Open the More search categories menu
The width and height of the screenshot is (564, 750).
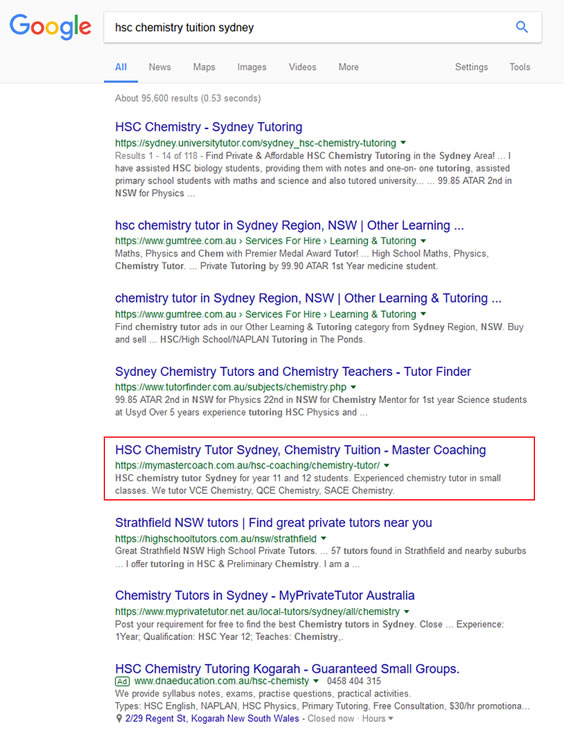tap(349, 67)
